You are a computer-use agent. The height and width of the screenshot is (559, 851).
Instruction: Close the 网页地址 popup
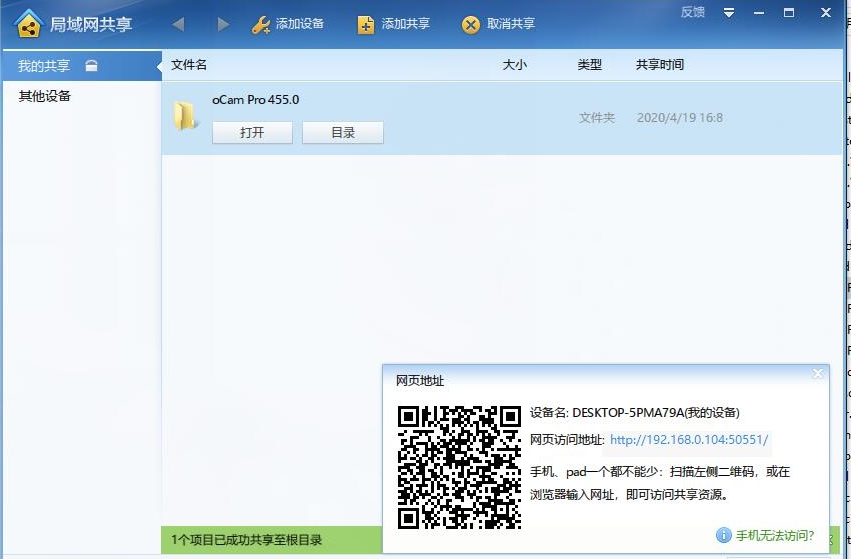coord(817,374)
